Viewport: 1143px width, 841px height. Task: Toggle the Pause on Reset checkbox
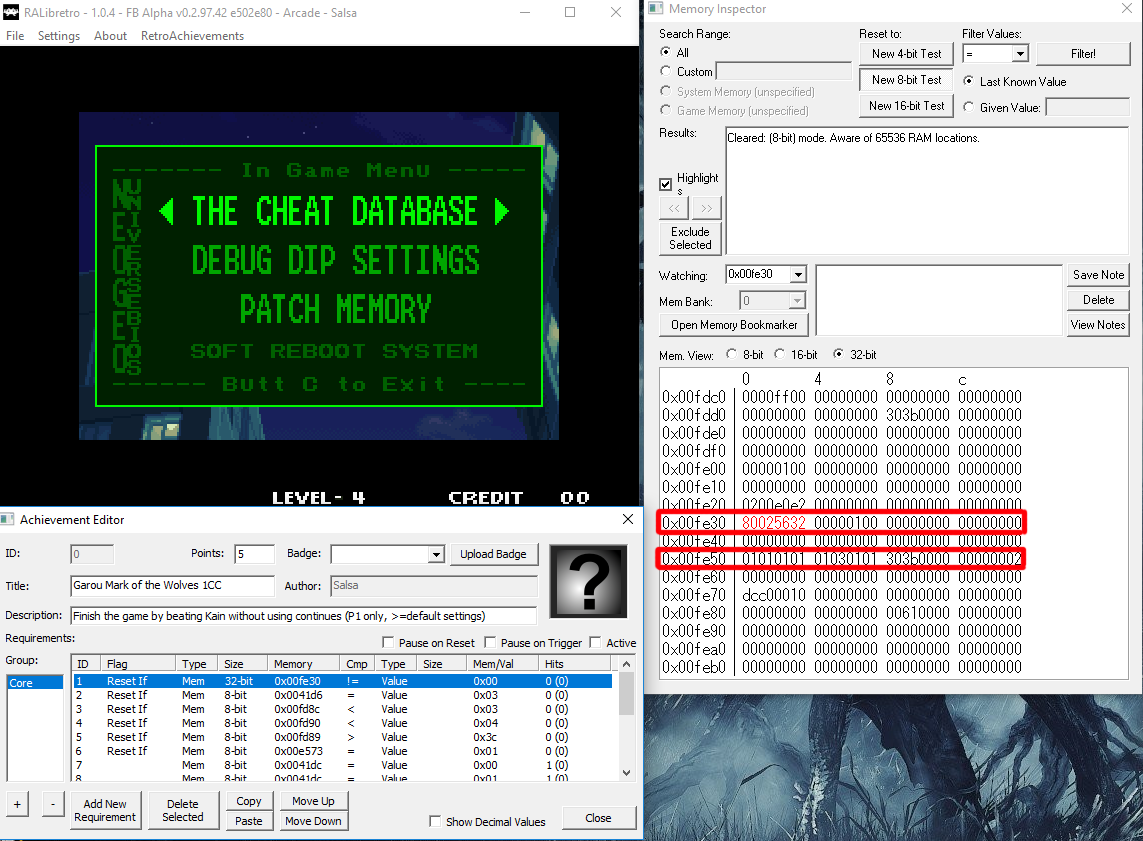[389, 643]
